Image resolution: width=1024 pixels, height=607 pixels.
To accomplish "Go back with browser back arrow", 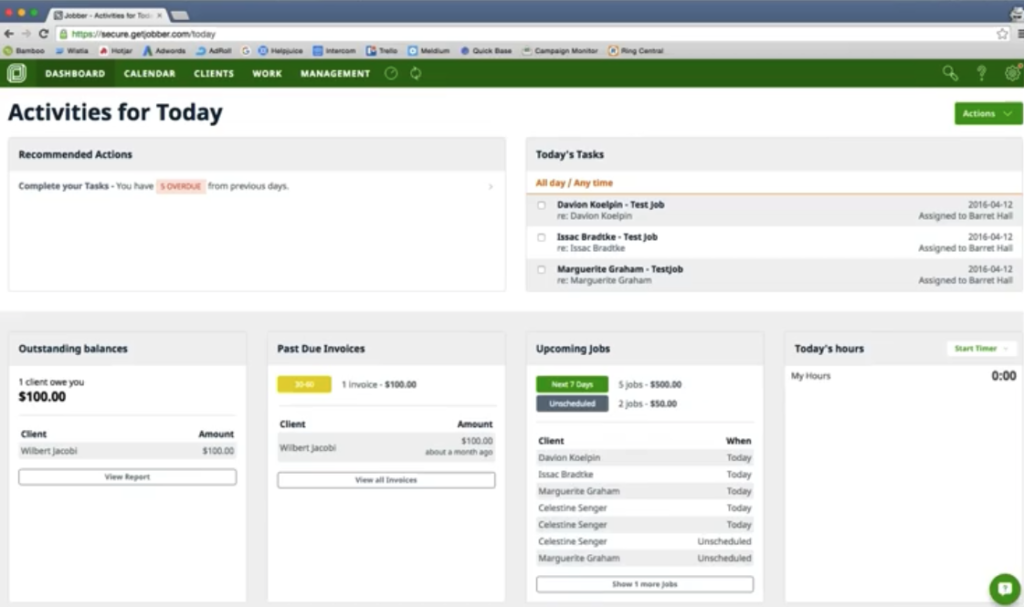I will click(8, 33).
